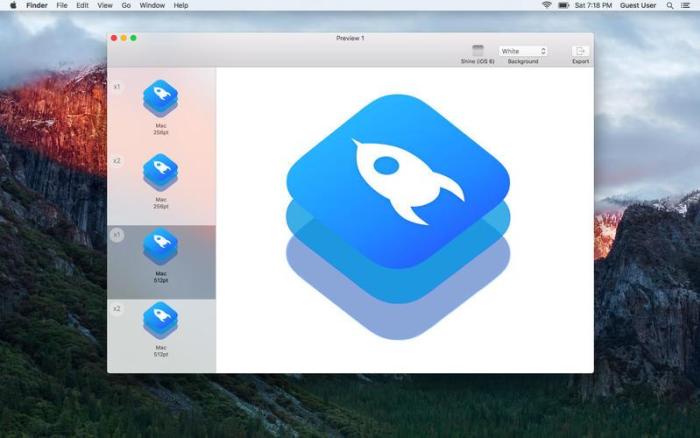Click the large rocket icon preview

[x=398, y=217]
